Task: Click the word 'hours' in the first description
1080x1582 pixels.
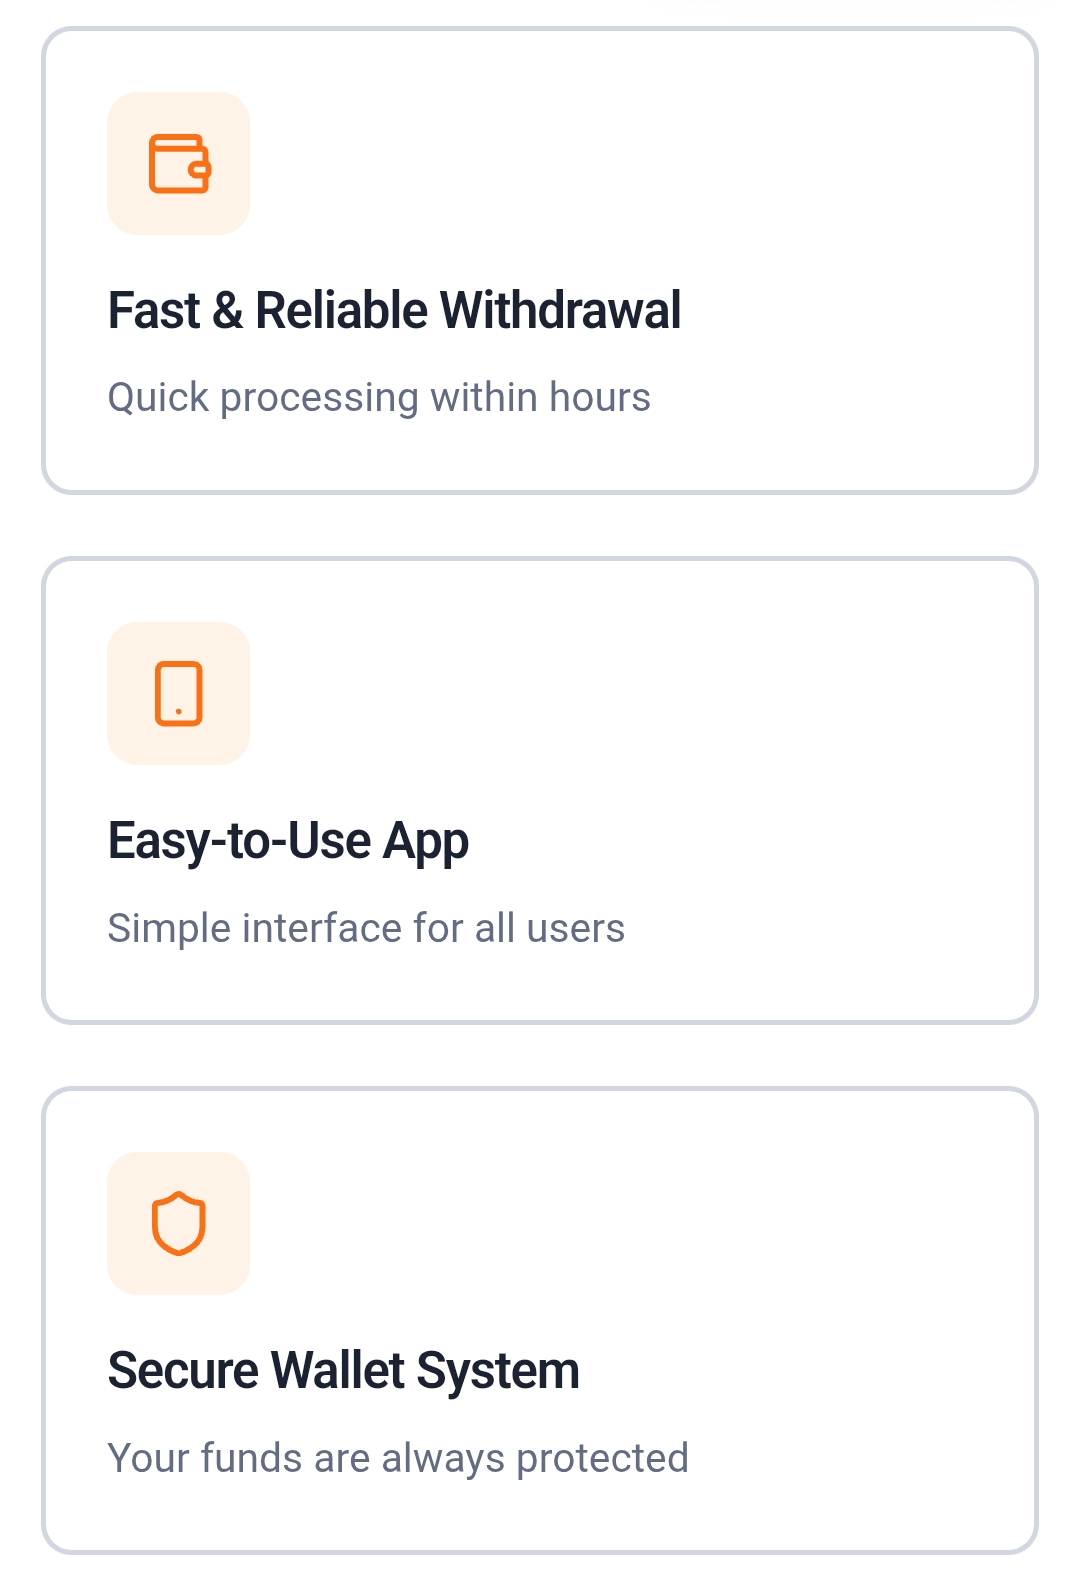Action: tap(599, 398)
